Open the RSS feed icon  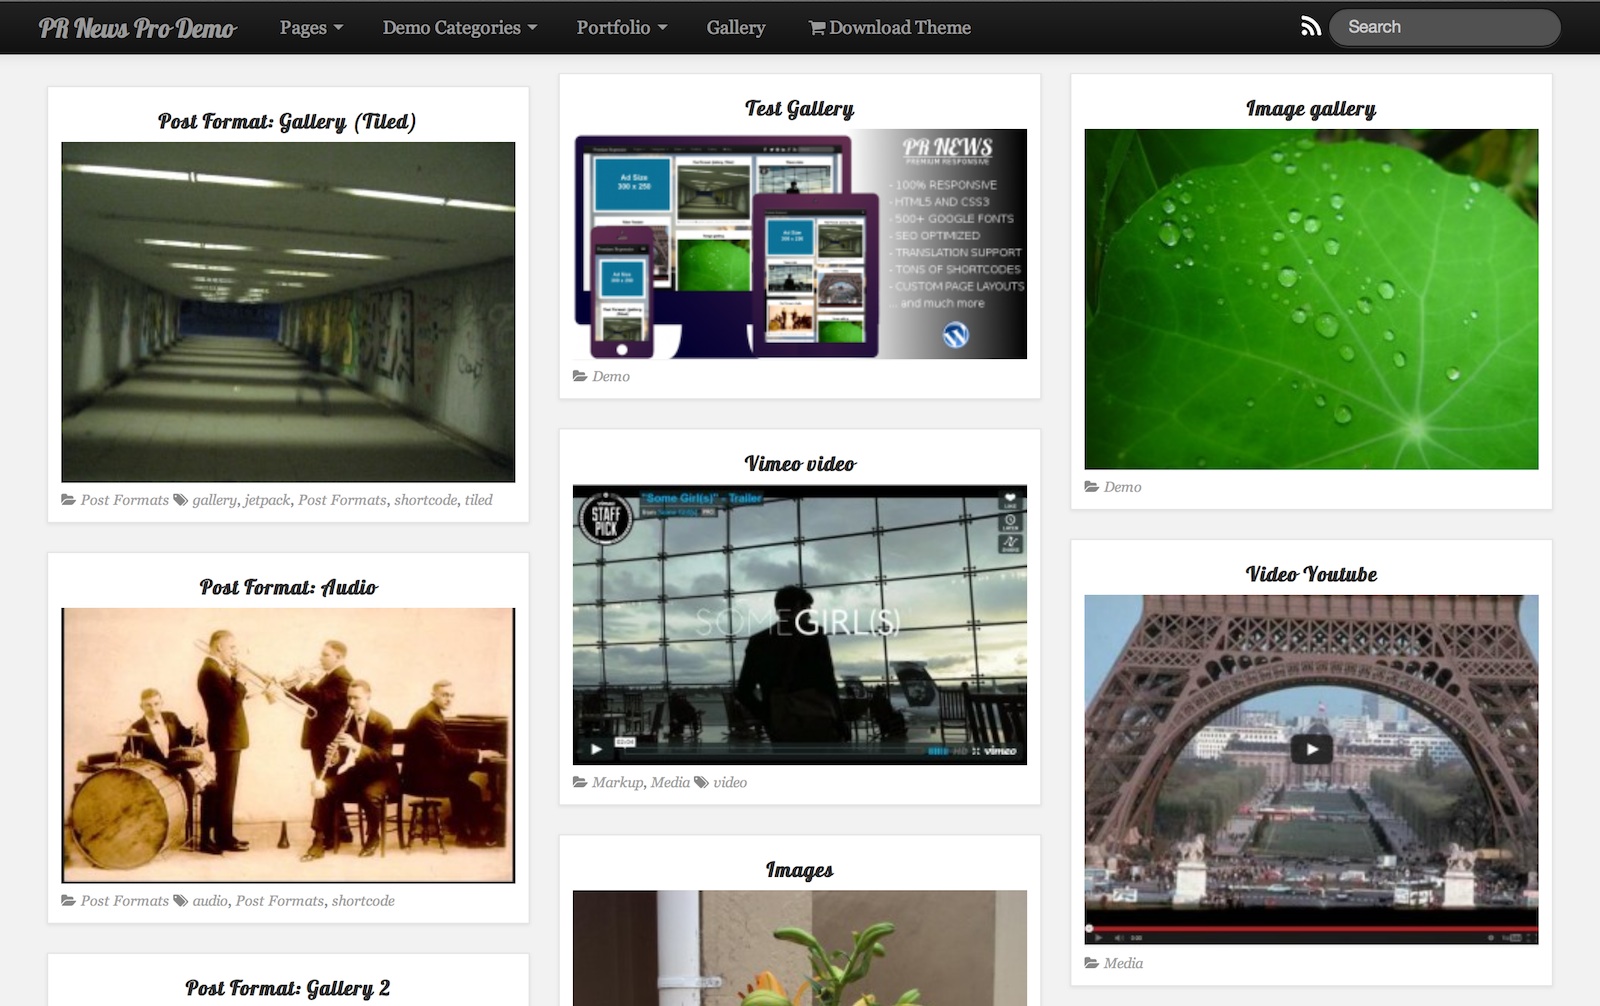[1310, 27]
